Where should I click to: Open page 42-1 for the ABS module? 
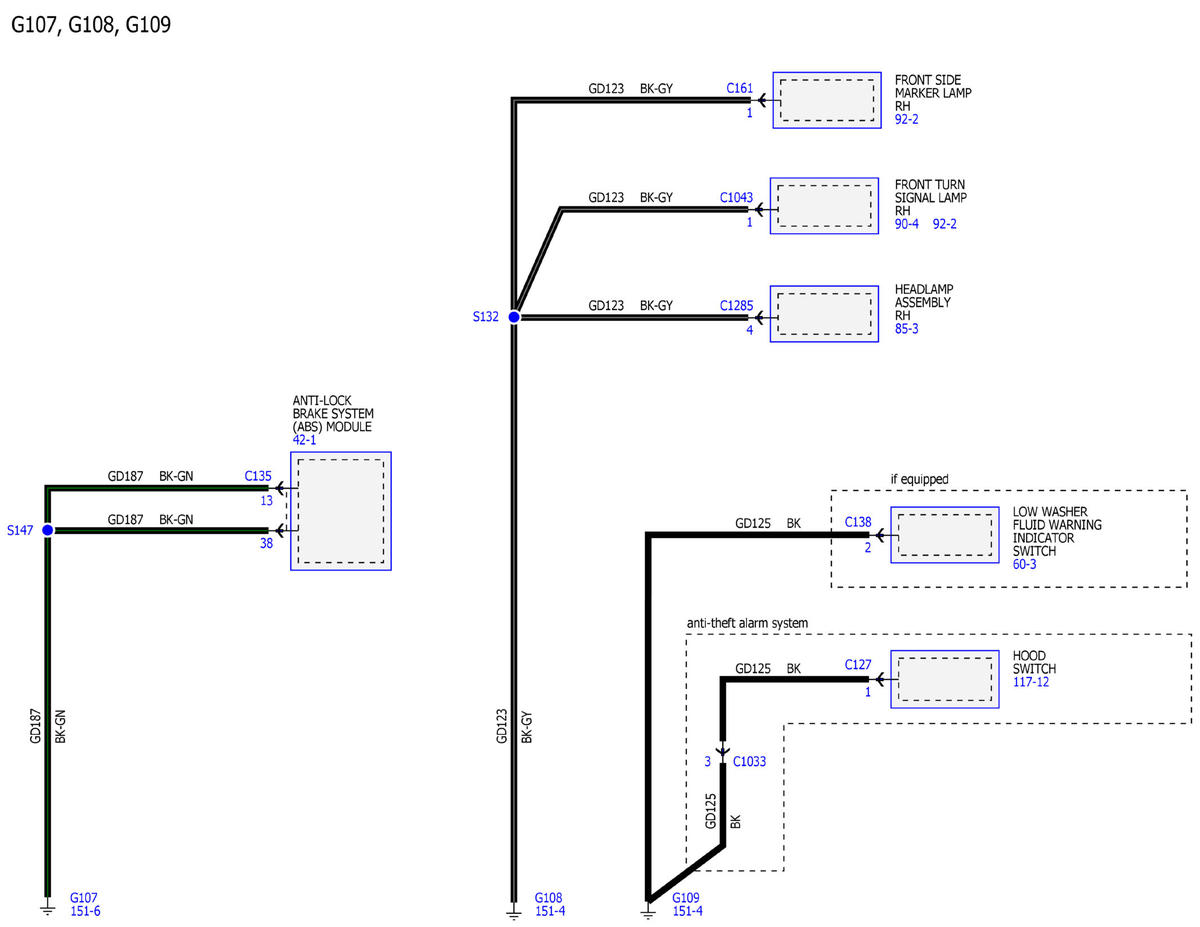306,439
